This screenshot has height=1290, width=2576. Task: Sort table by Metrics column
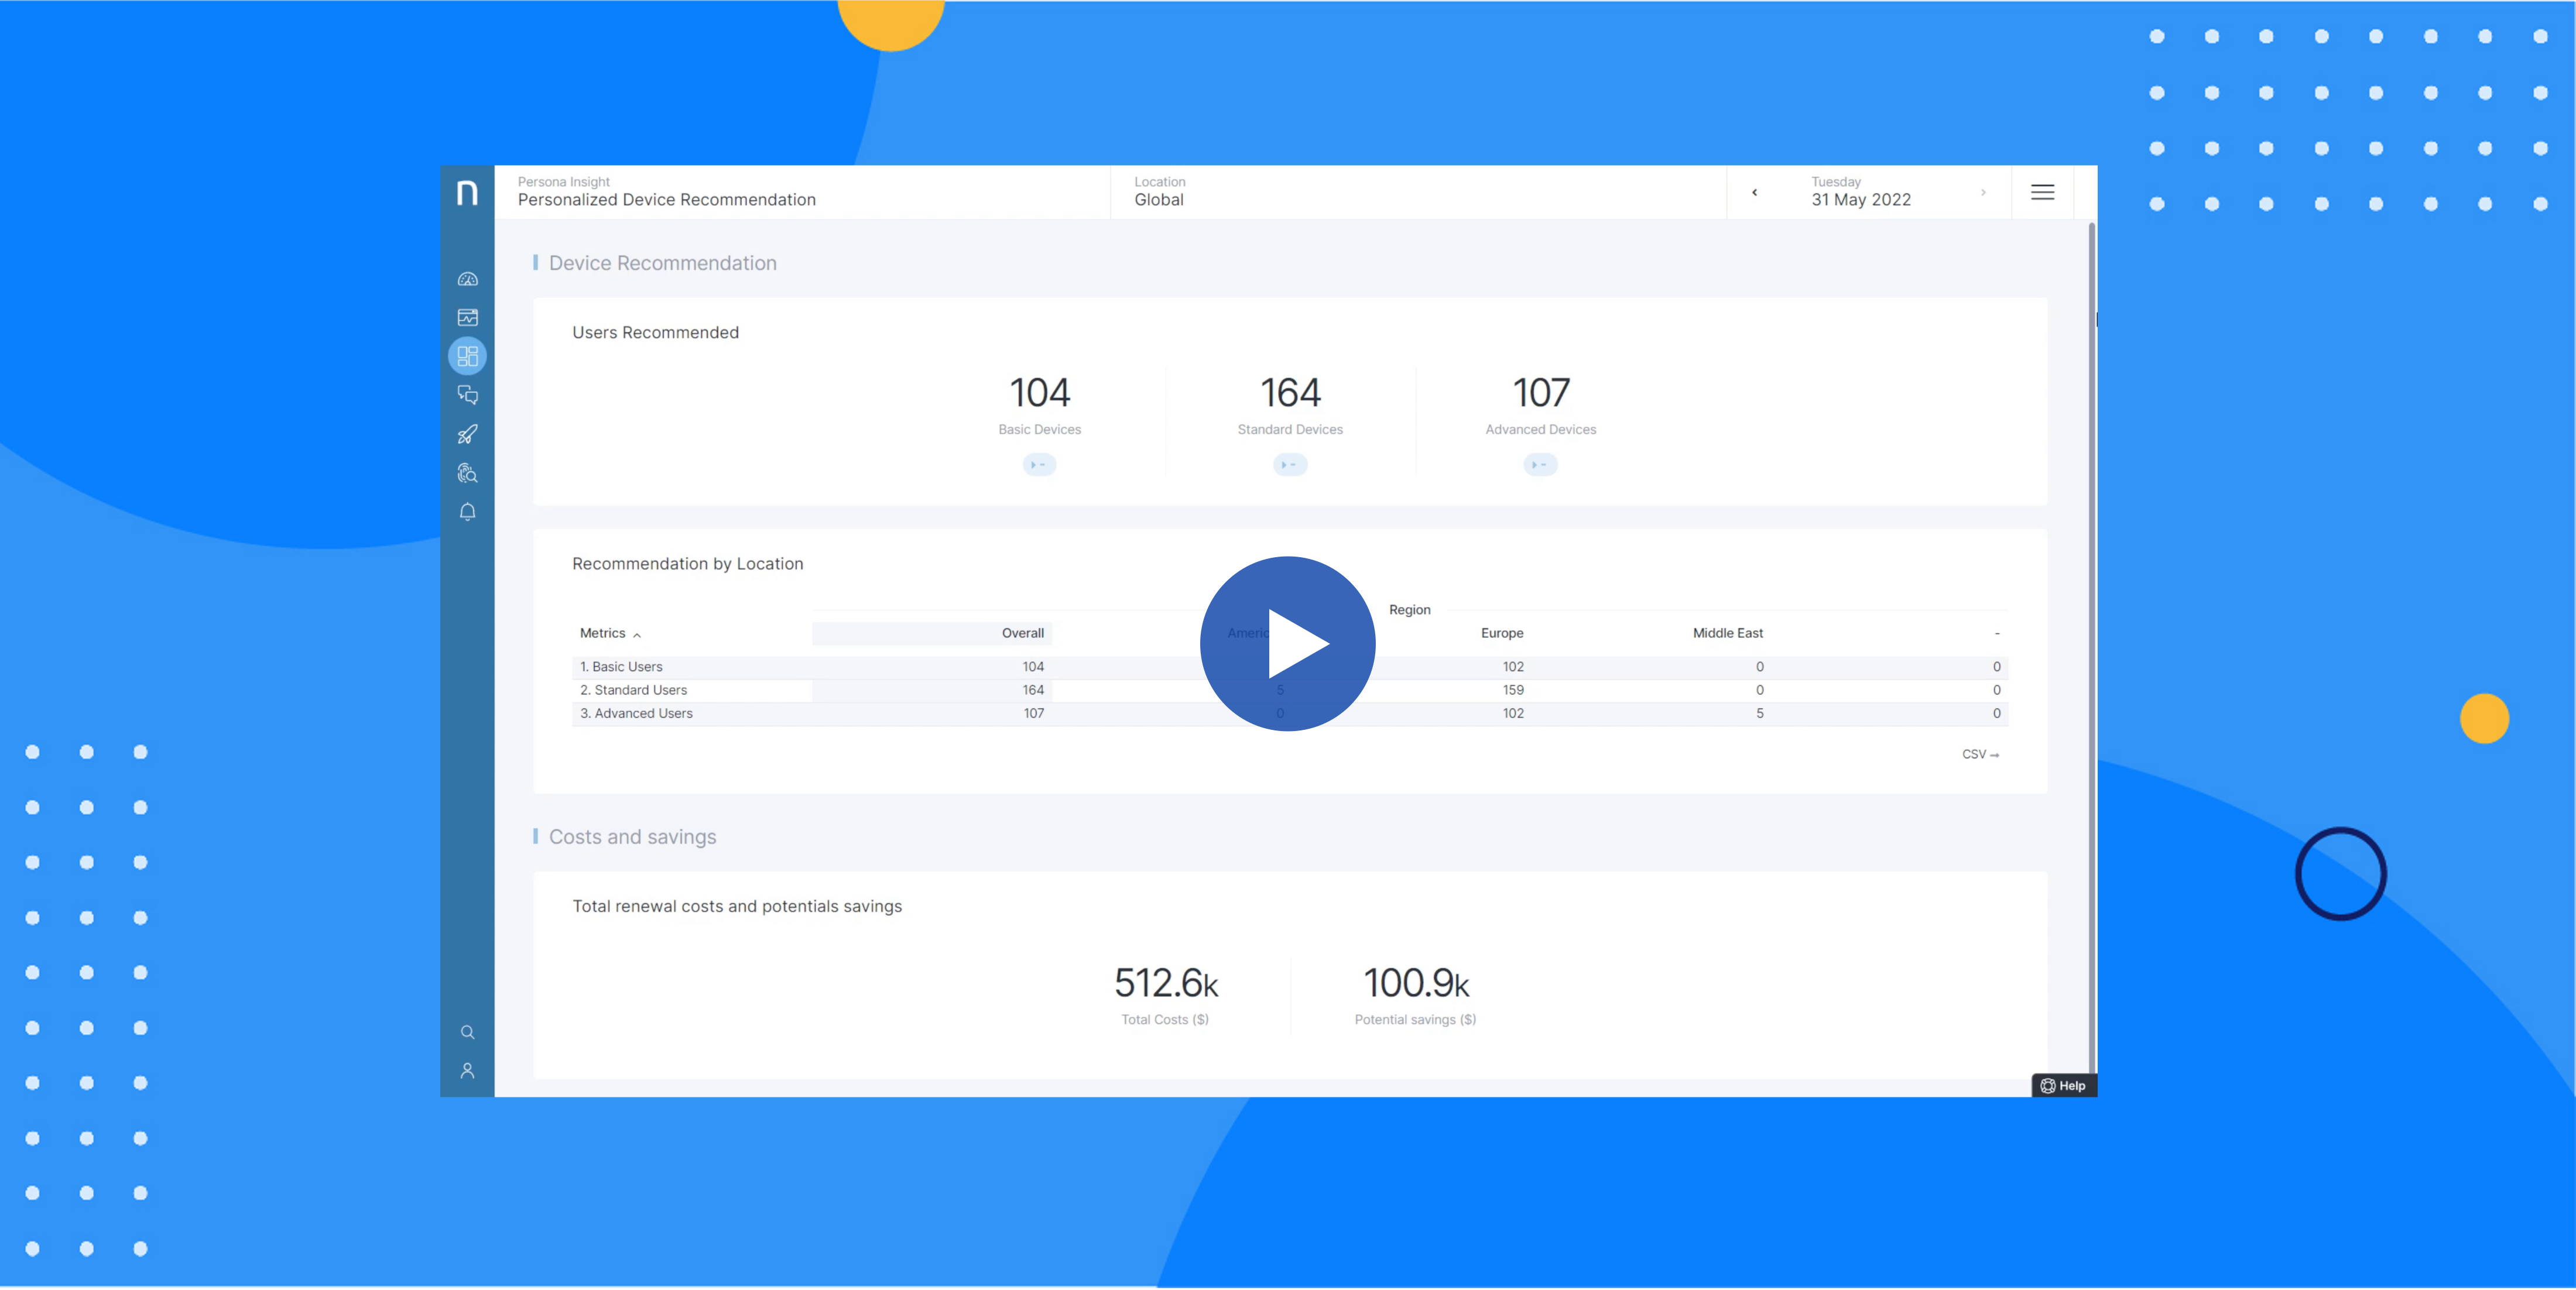click(x=610, y=633)
